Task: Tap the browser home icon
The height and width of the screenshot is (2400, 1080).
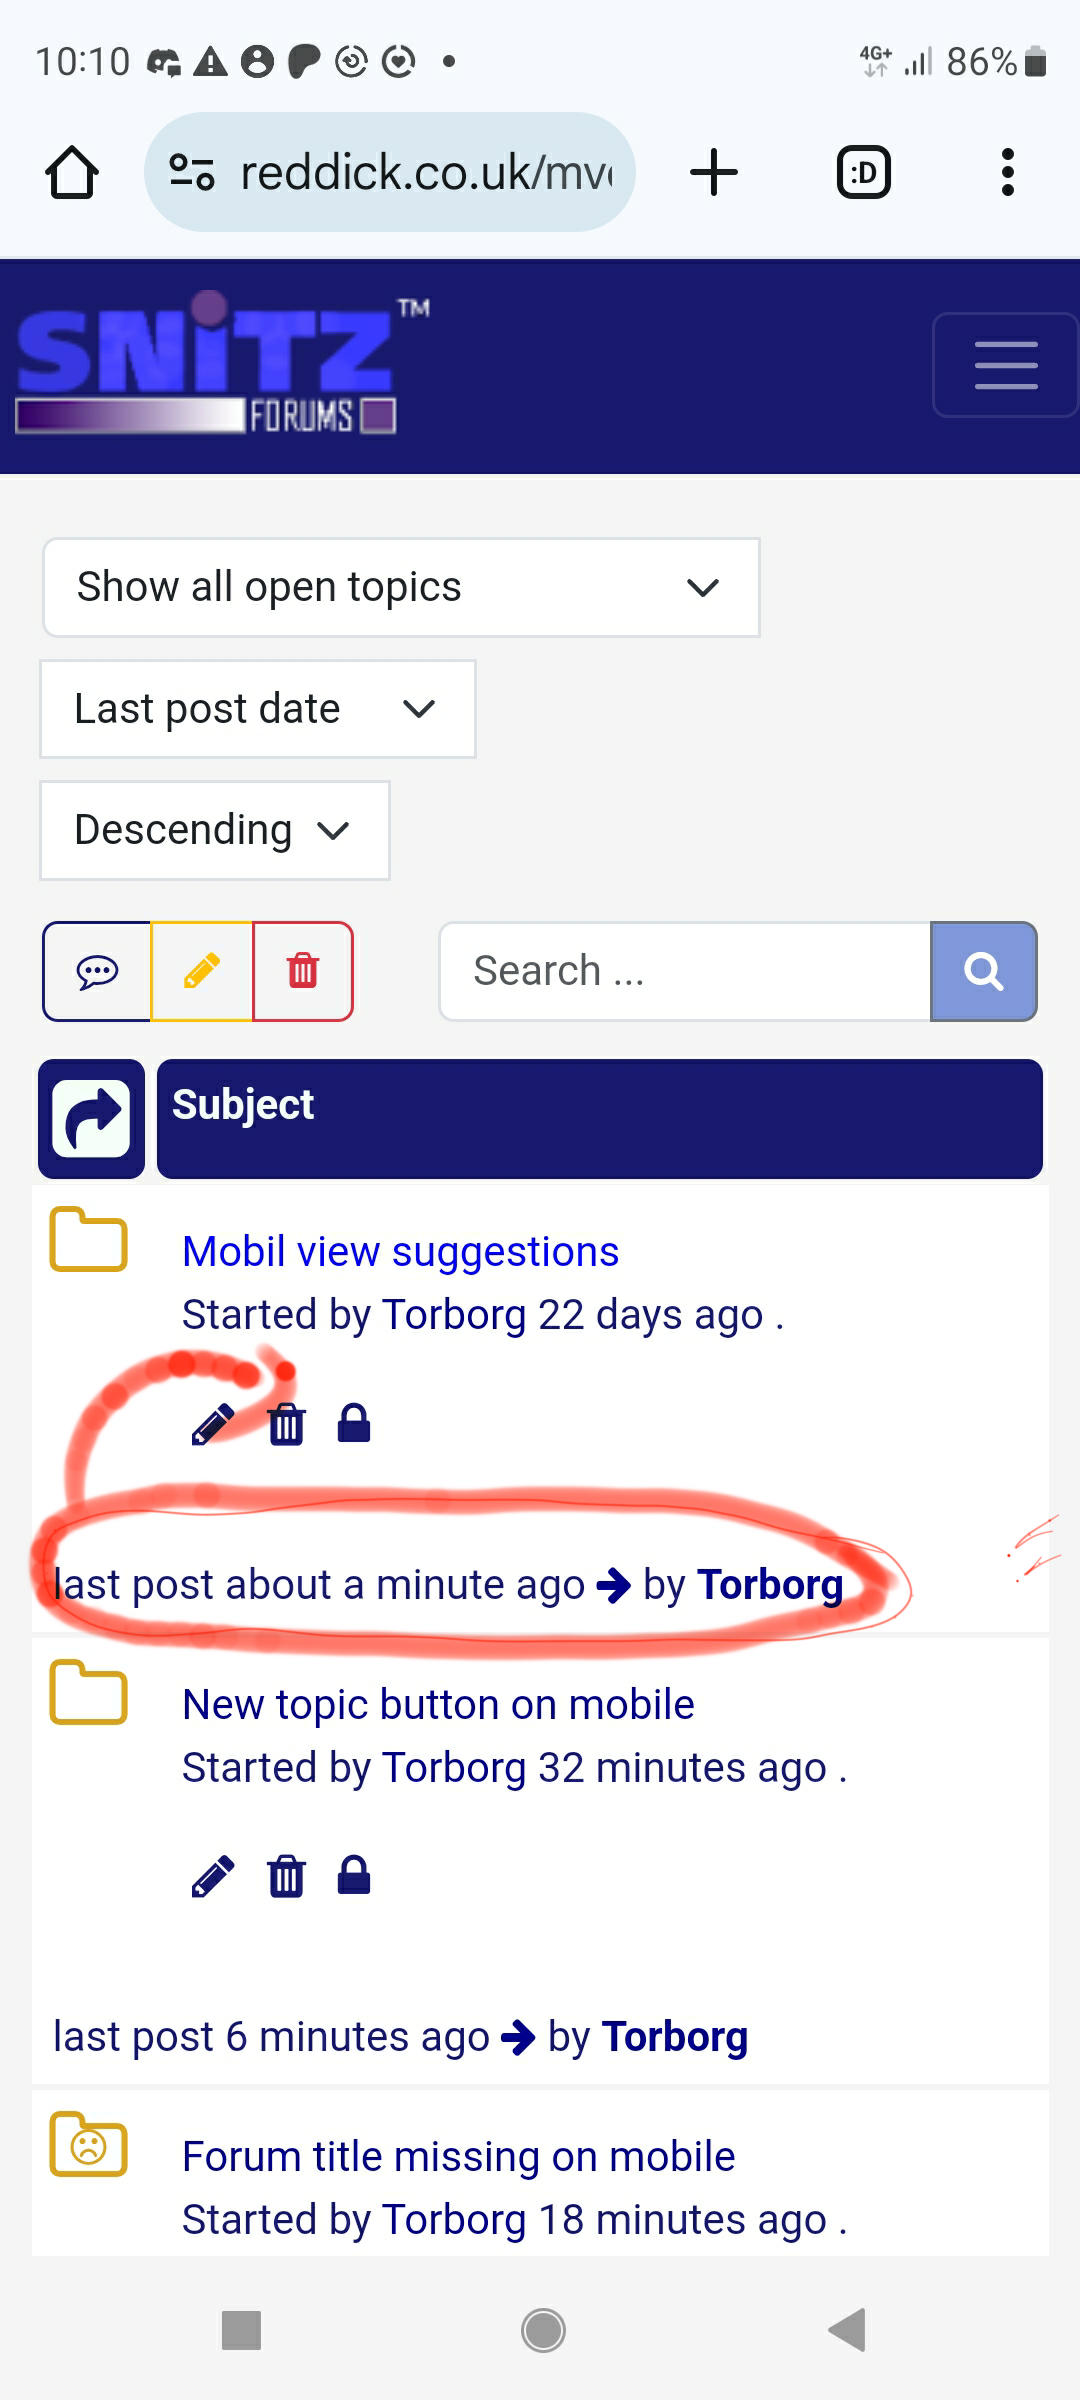Action: coord(72,173)
